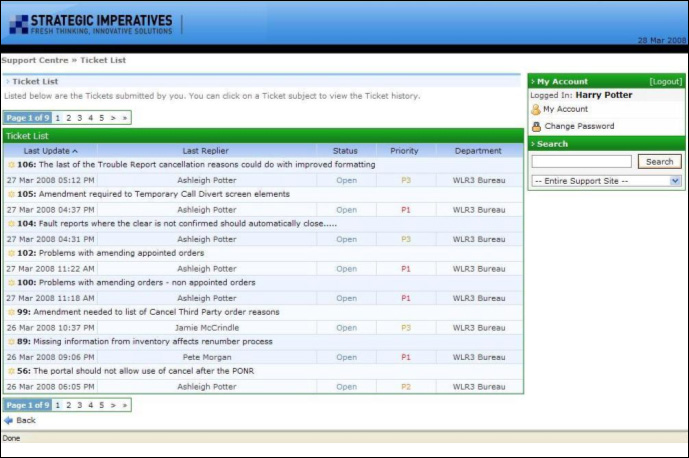Viewport: 689px width, 458px height.
Task: Click the search text input field
Action: [581, 161]
